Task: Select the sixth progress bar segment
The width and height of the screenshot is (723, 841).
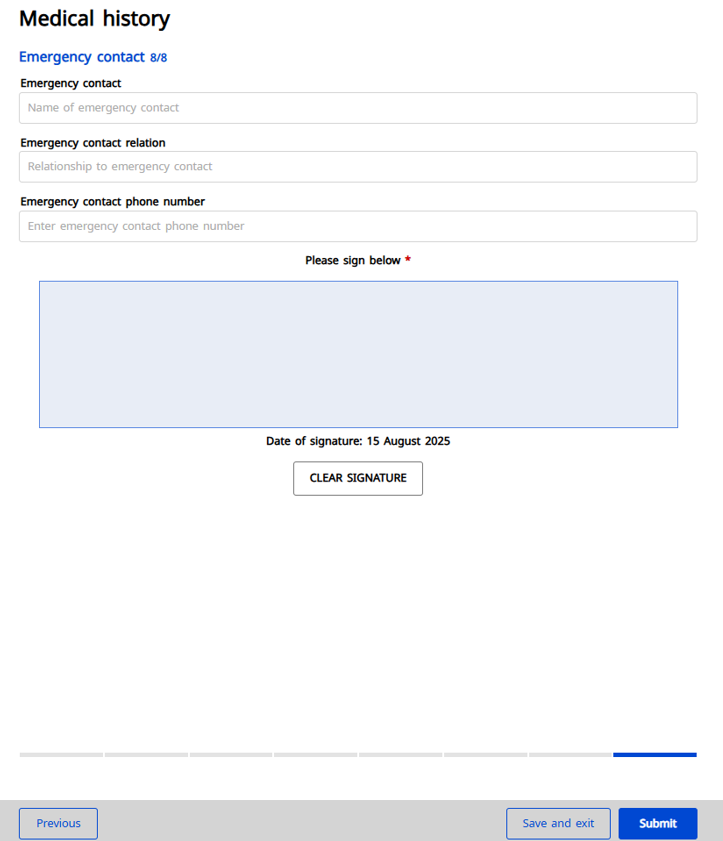Action: pyautogui.click(x=485, y=755)
